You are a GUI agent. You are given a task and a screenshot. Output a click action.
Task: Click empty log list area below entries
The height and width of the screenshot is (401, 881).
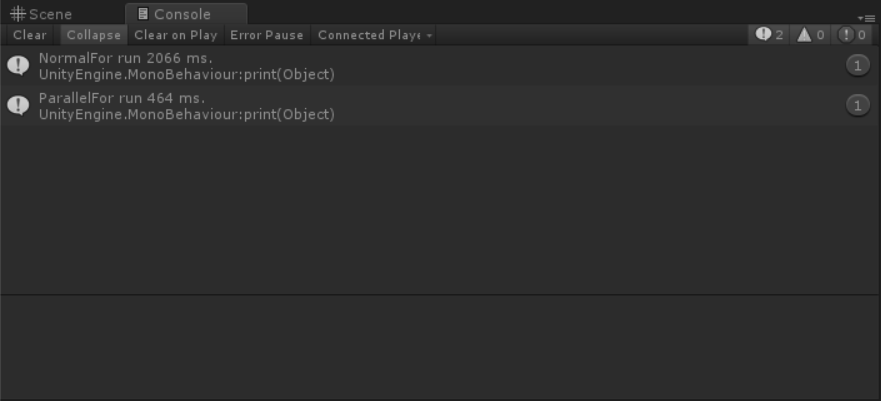click(440, 210)
